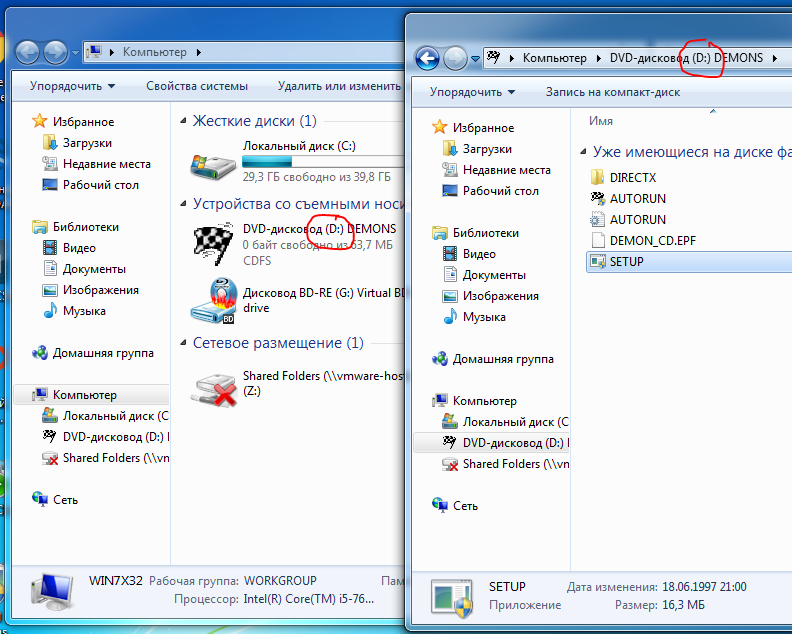Open Изображения library in DEMONS window
Screen dimensions: 792x634
(501, 296)
